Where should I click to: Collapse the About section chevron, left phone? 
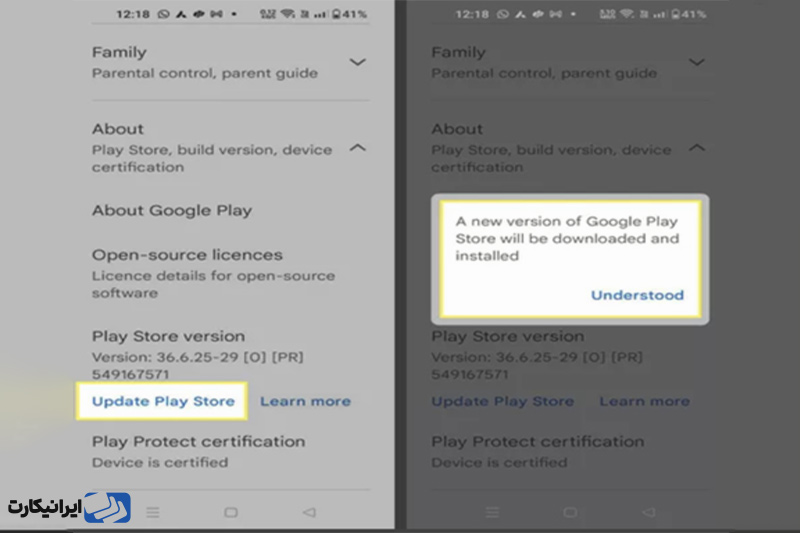point(358,148)
